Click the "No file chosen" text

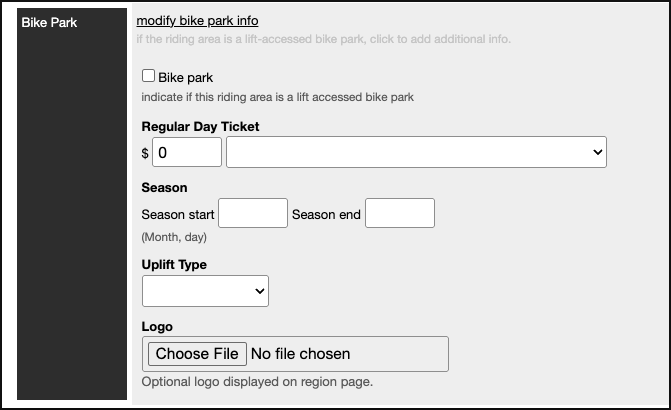click(x=300, y=353)
